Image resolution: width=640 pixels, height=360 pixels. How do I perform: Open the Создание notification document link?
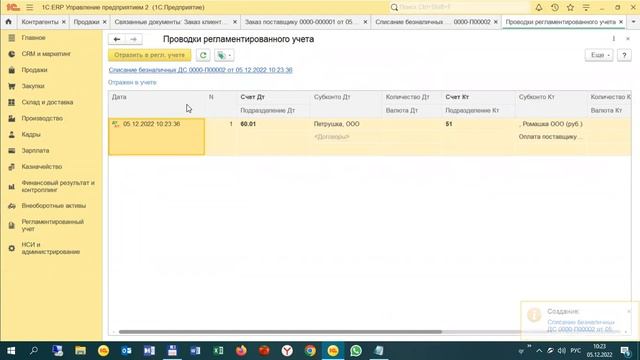(x=580, y=325)
